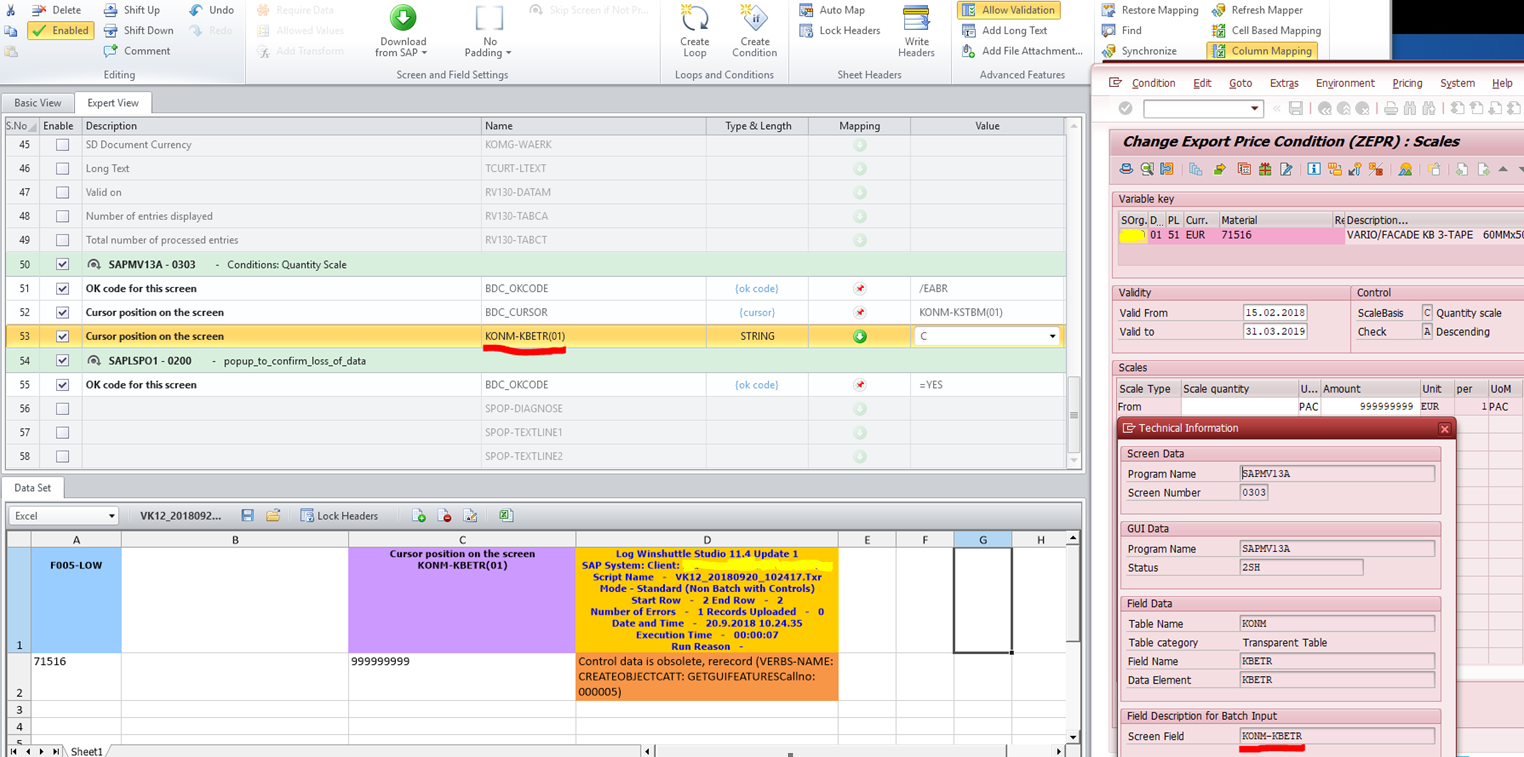The height and width of the screenshot is (757, 1524).
Task: Uncheck row 51 OK code for this screen
Action: point(62,288)
